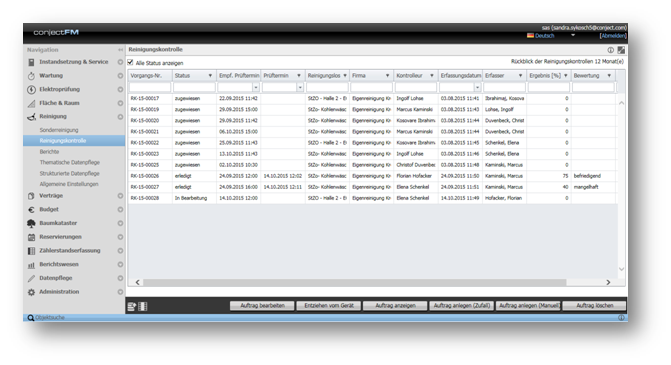Viewport: 671px width, 365px height.
Task: Select row RK-15-00026 in the table
Action: pos(372,176)
